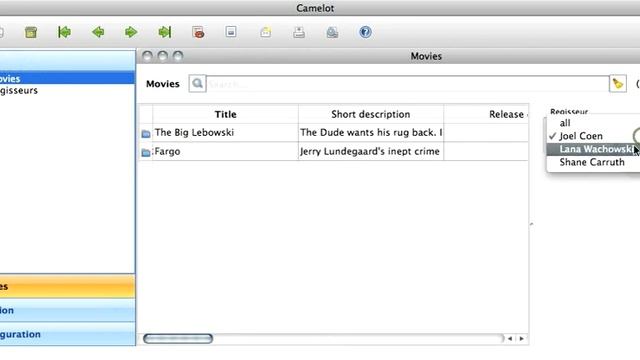The image size is (640, 360).
Task: Open the Configuration sidebar section
Action: point(67,334)
